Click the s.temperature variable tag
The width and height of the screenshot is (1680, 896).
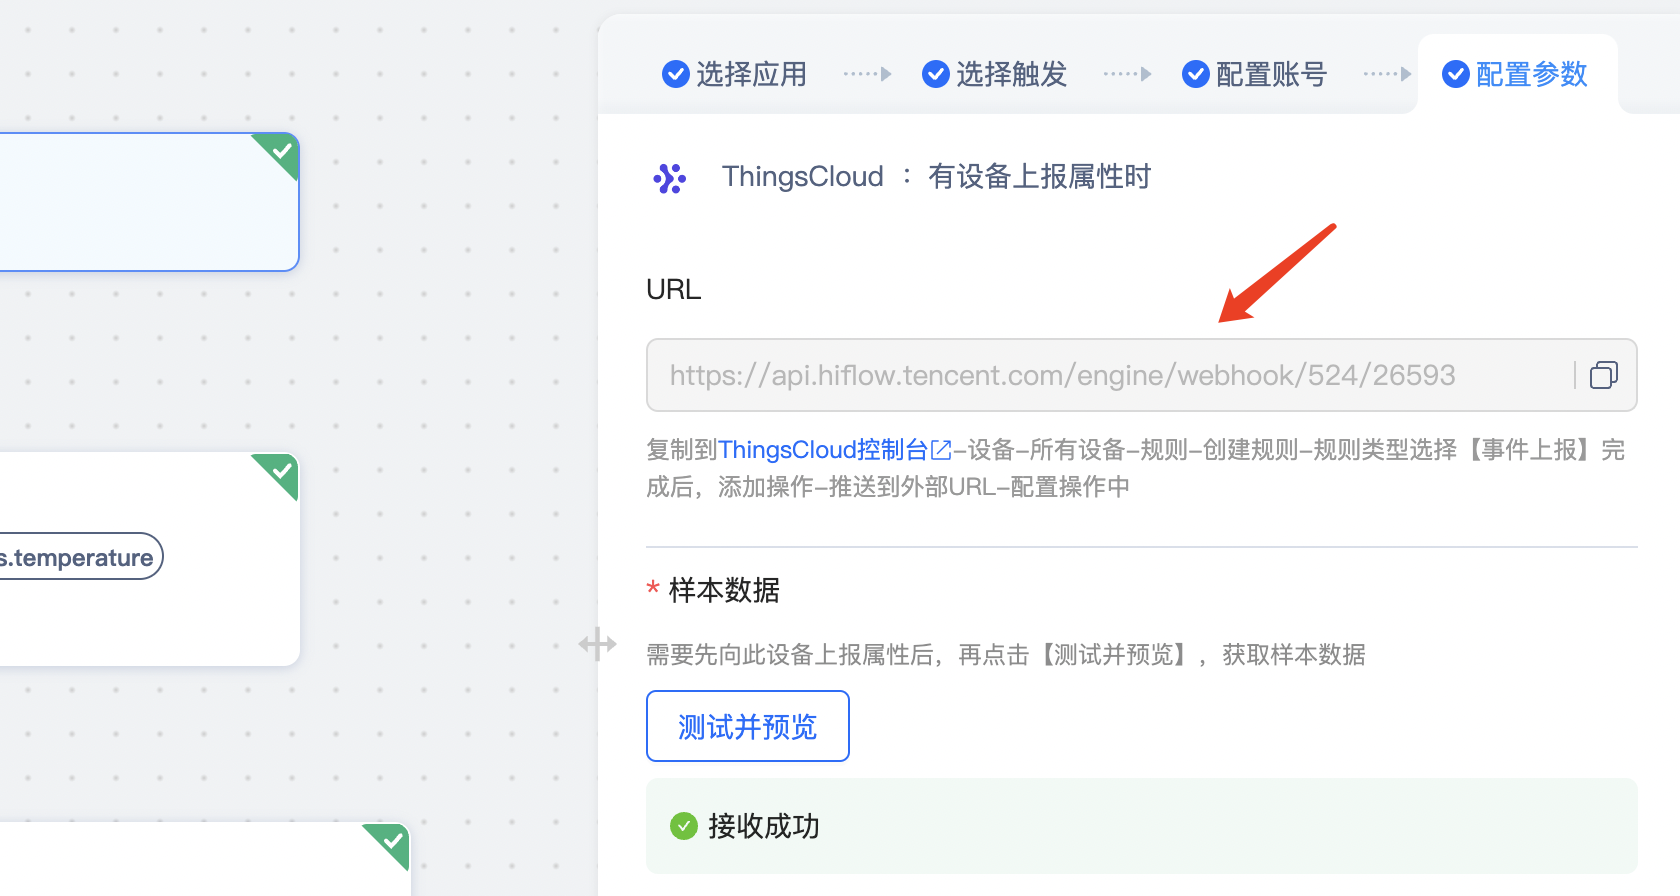click(81, 557)
